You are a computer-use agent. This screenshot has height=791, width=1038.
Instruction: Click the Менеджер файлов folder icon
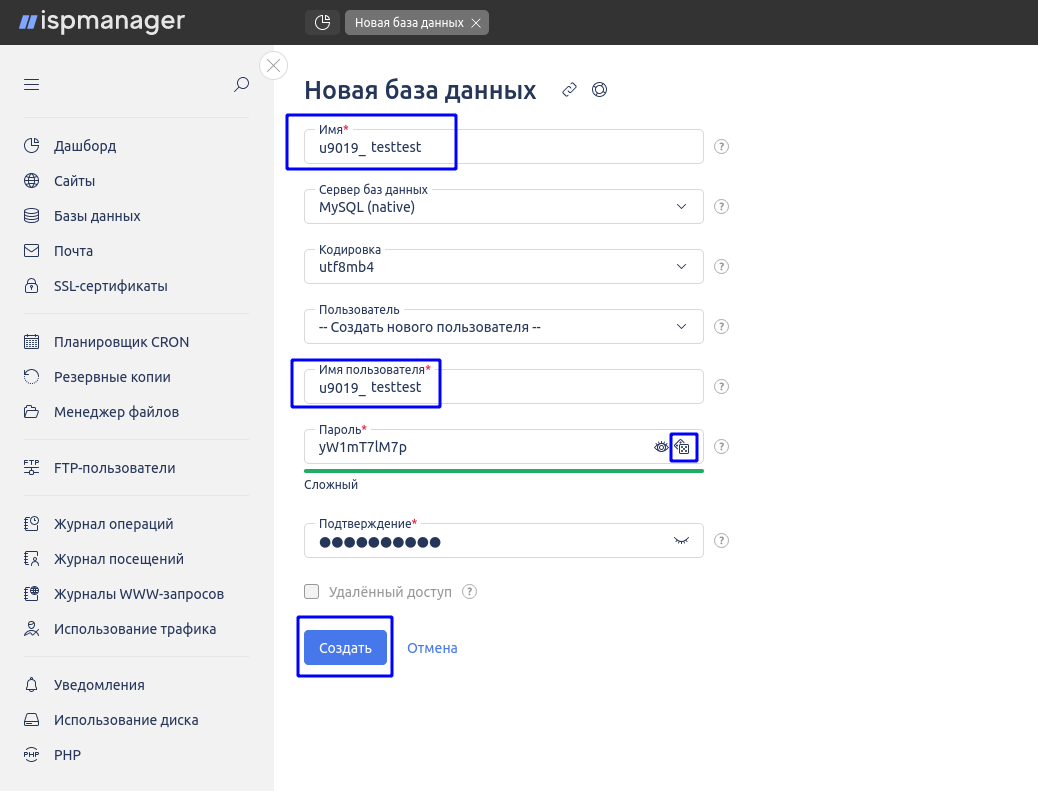(x=31, y=412)
